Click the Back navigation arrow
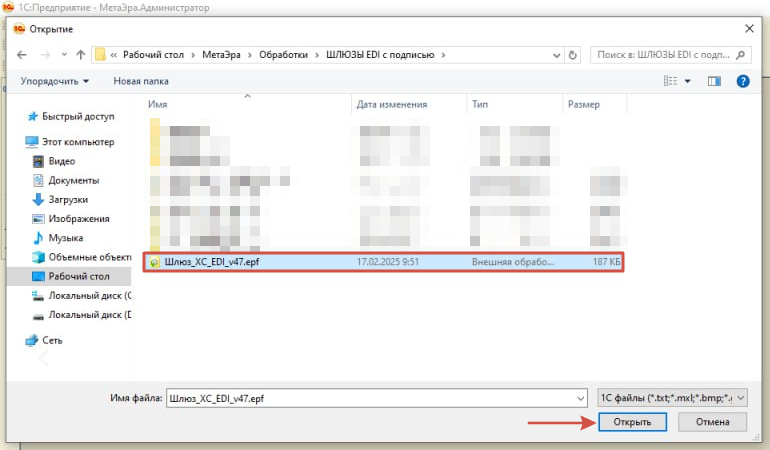770x450 pixels. pyautogui.click(x=22, y=54)
